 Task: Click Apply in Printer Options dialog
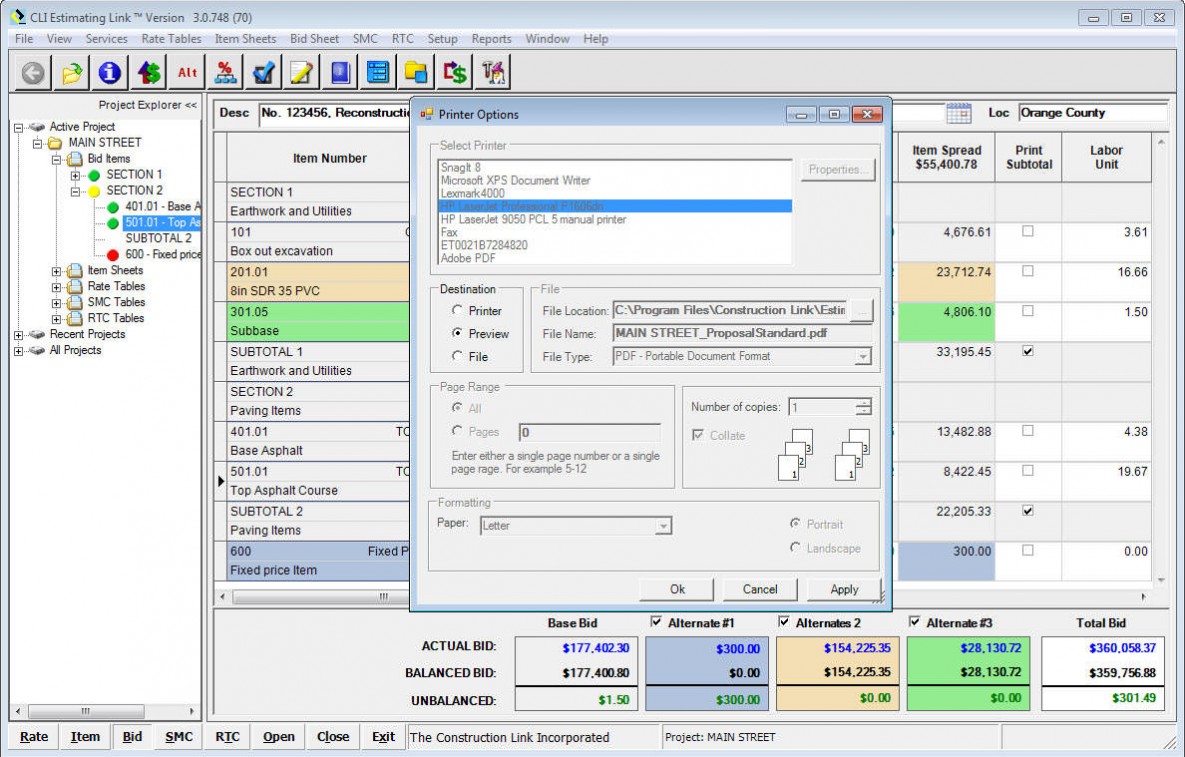point(844,589)
